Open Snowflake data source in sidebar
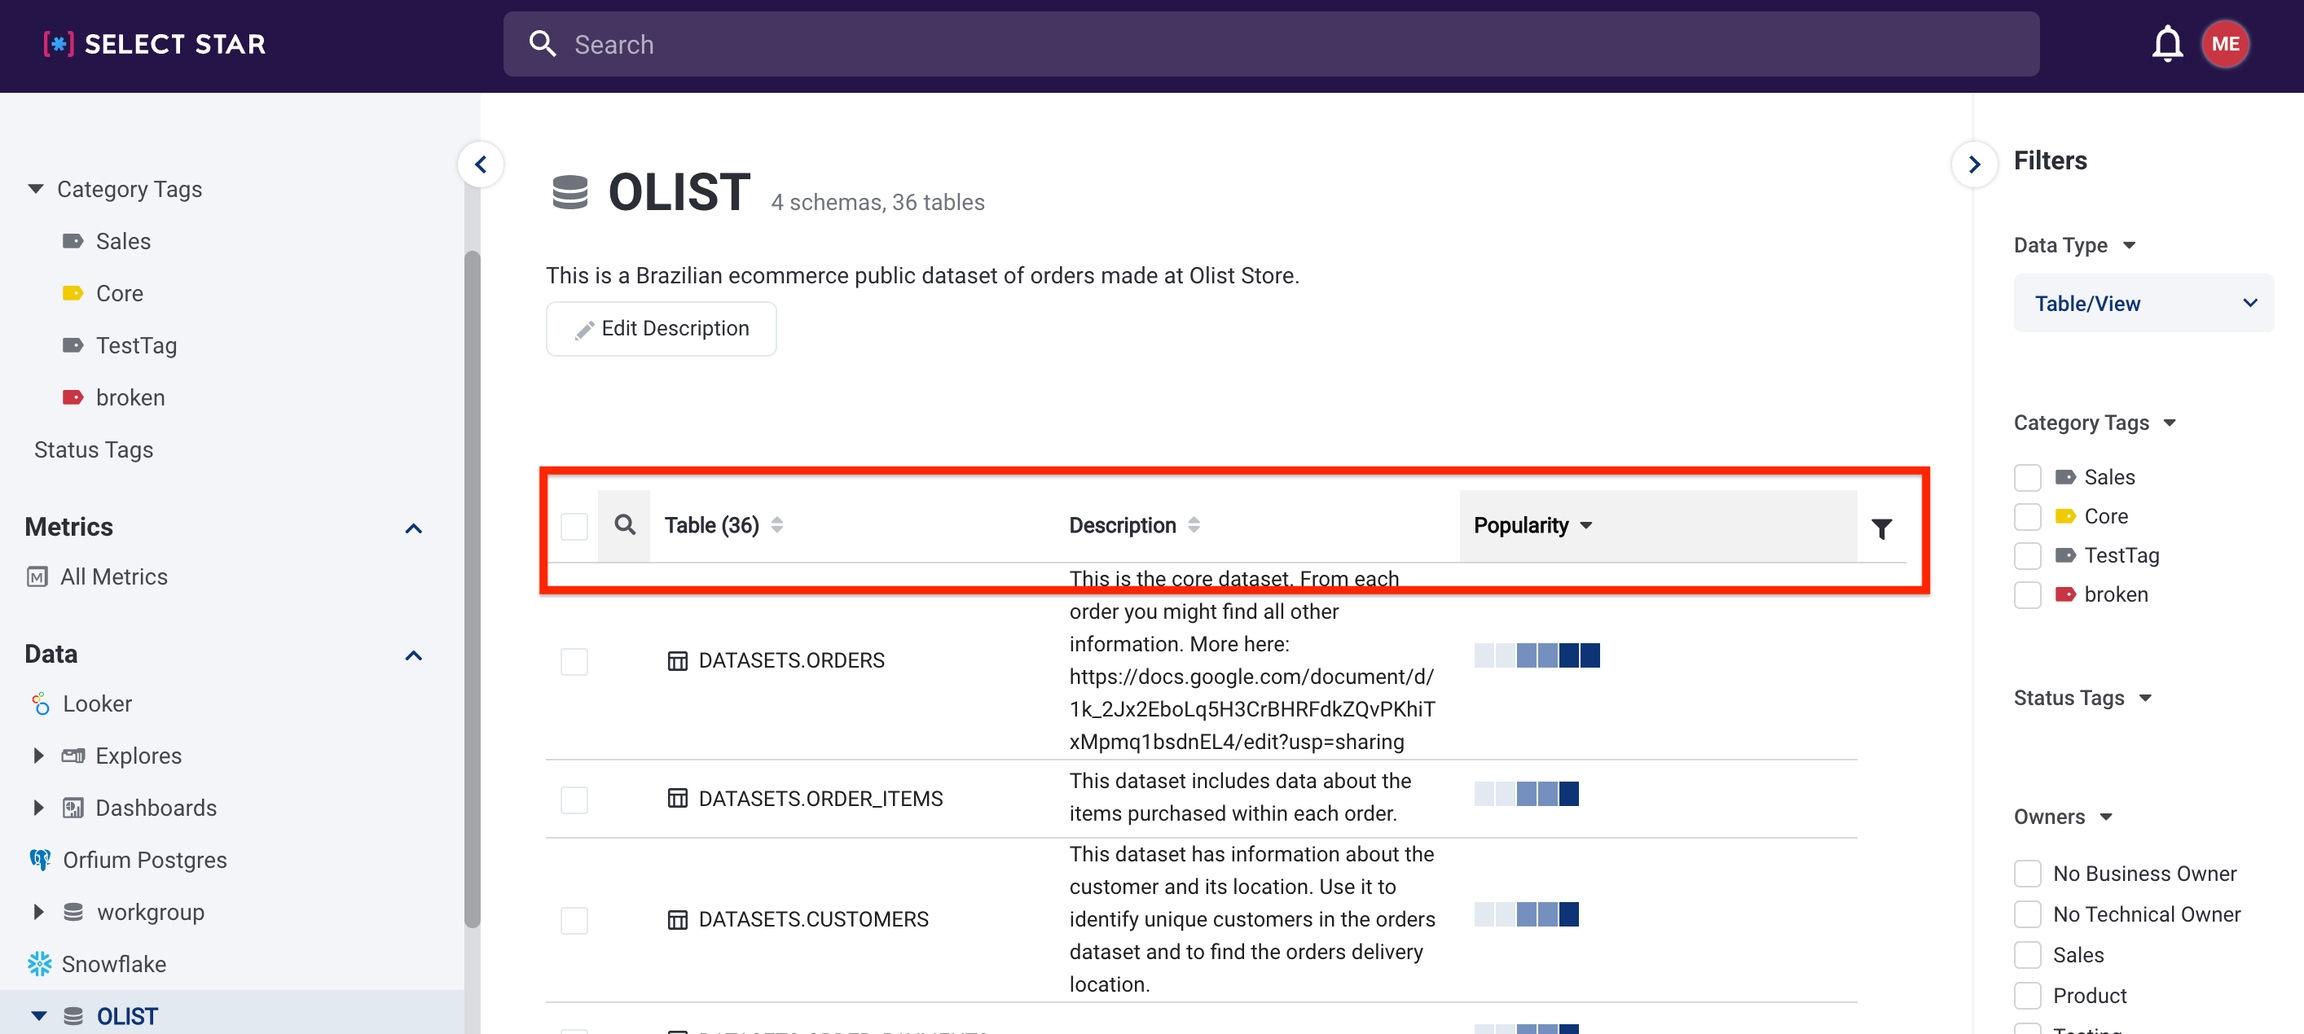The height and width of the screenshot is (1034, 2304). coord(113,964)
